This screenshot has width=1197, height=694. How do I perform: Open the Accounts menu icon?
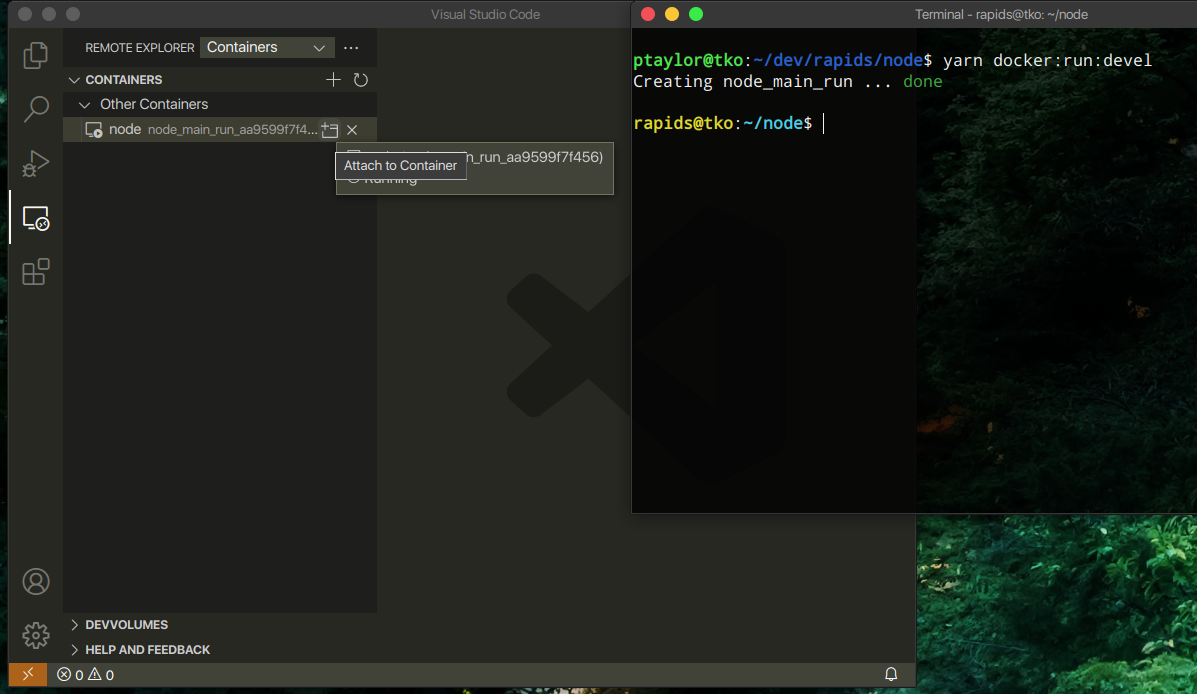pos(36,581)
